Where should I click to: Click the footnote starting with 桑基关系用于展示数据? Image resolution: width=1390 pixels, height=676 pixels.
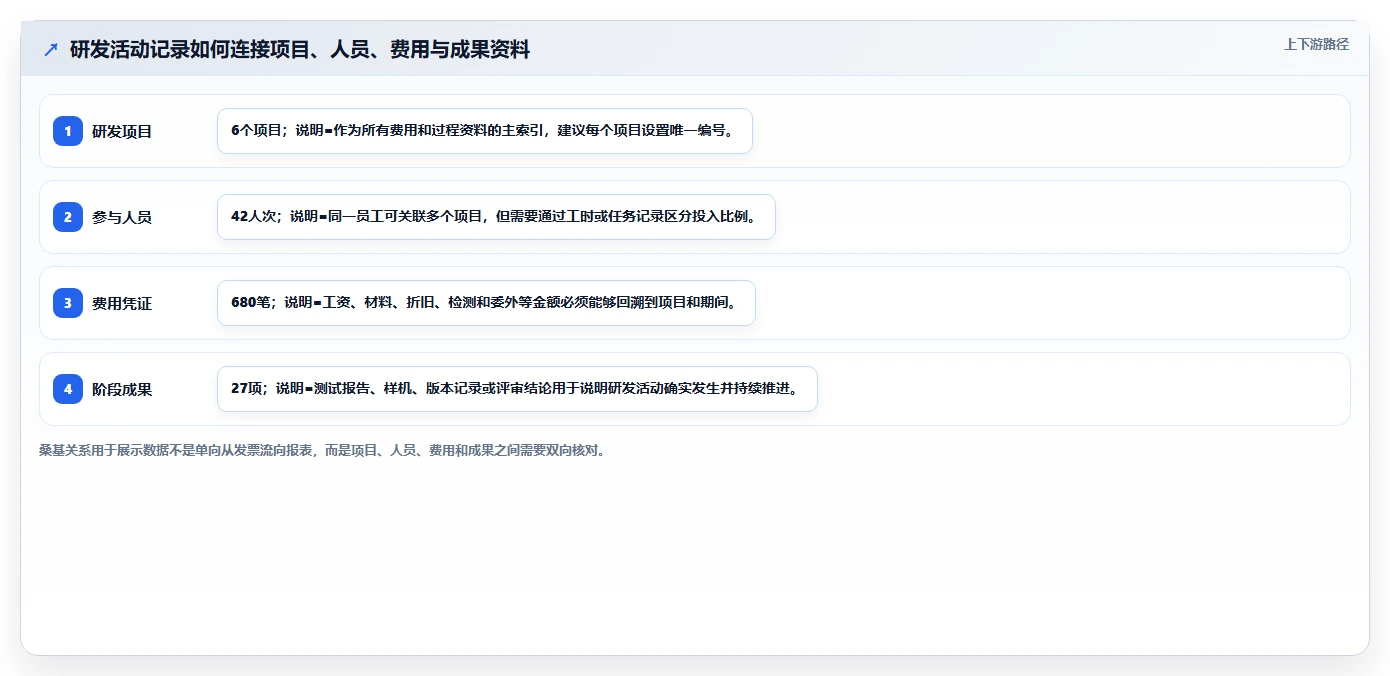(322, 451)
